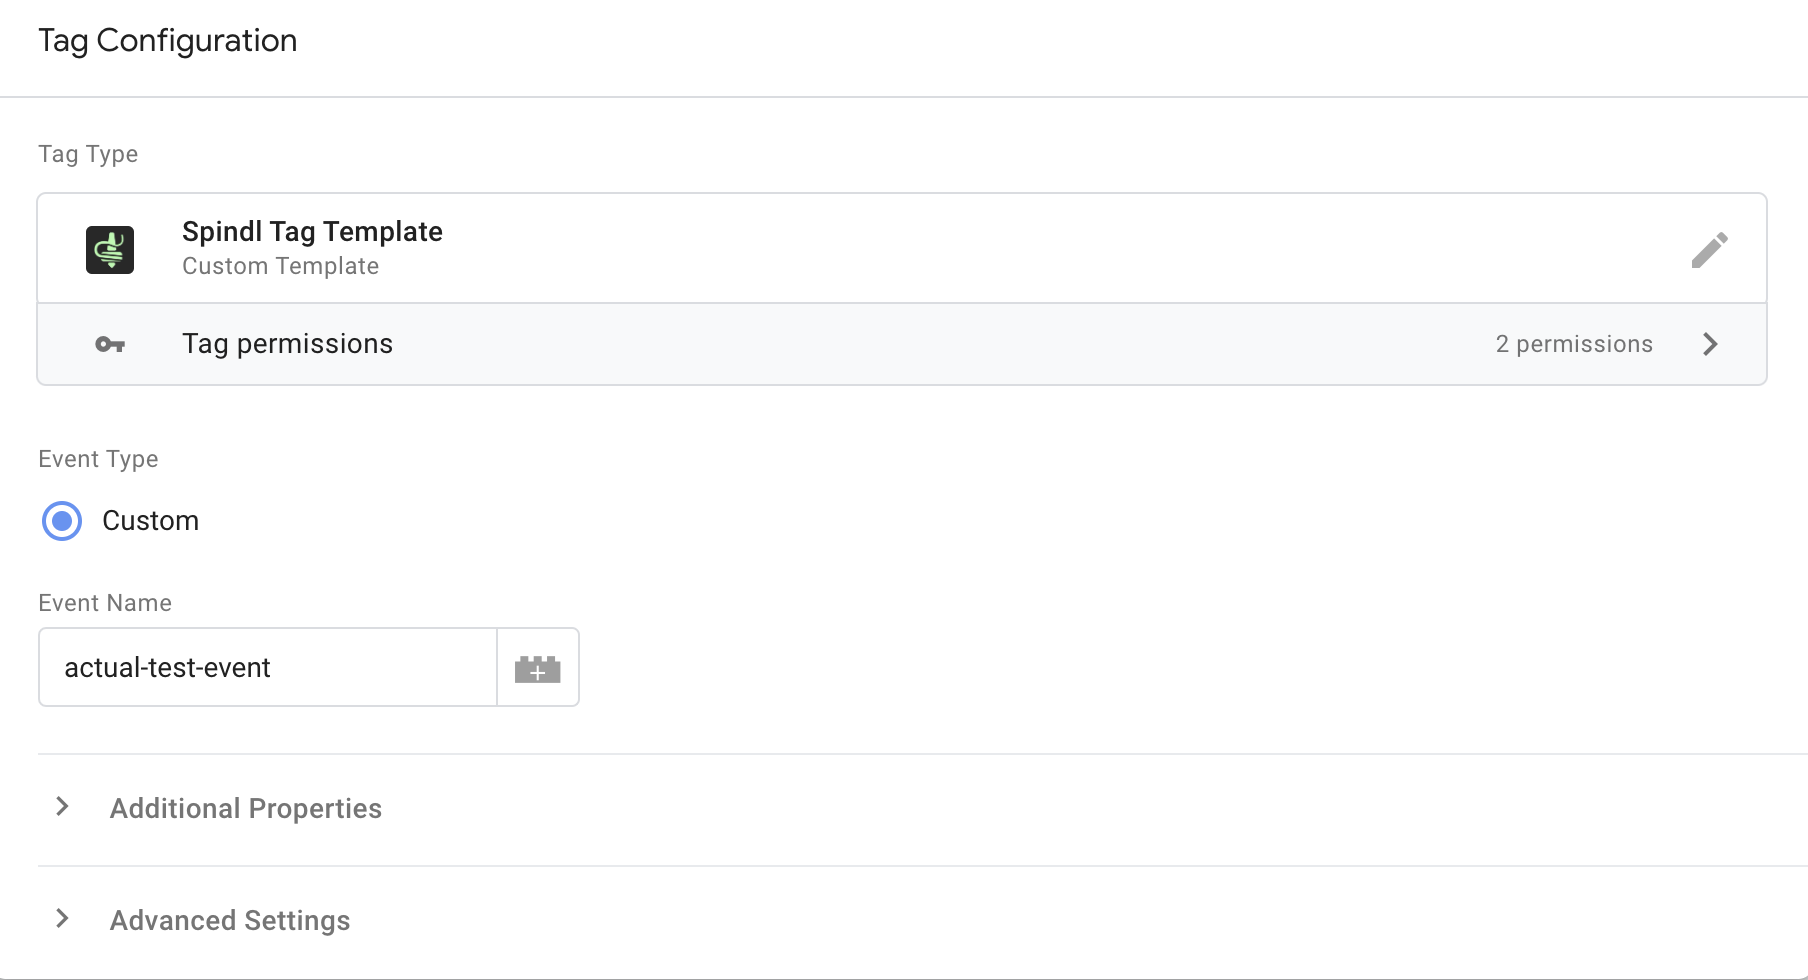Viewport: 1808px width, 980px height.
Task: Click the permissions row right arrow
Action: [x=1710, y=344]
